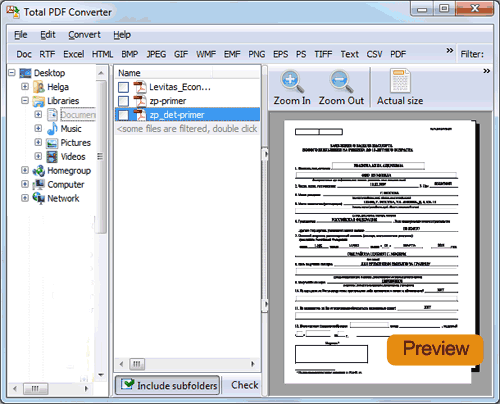
Task: Click the PDF icon next to Levitas_Econ
Action: point(140,87)
